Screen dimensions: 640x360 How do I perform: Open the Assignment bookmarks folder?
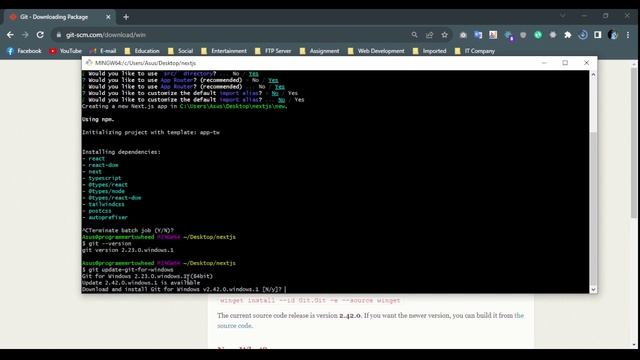pos(320,51)
